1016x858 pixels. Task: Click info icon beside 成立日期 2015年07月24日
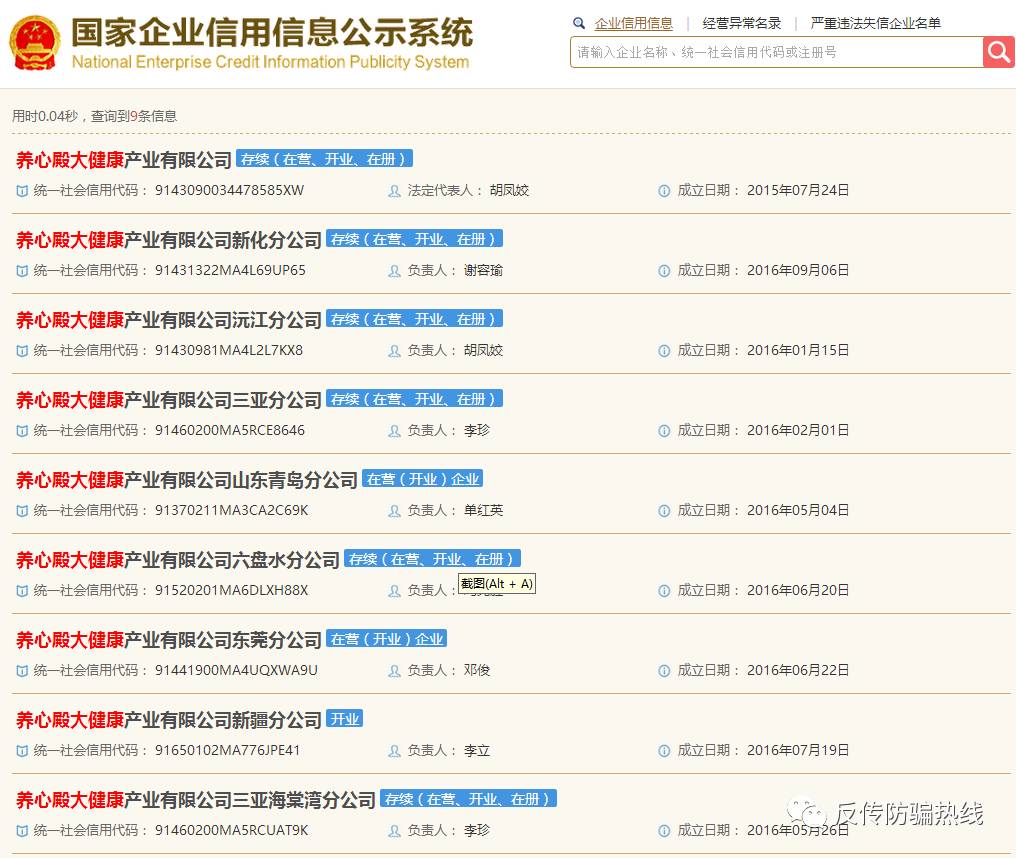point(664,191)
